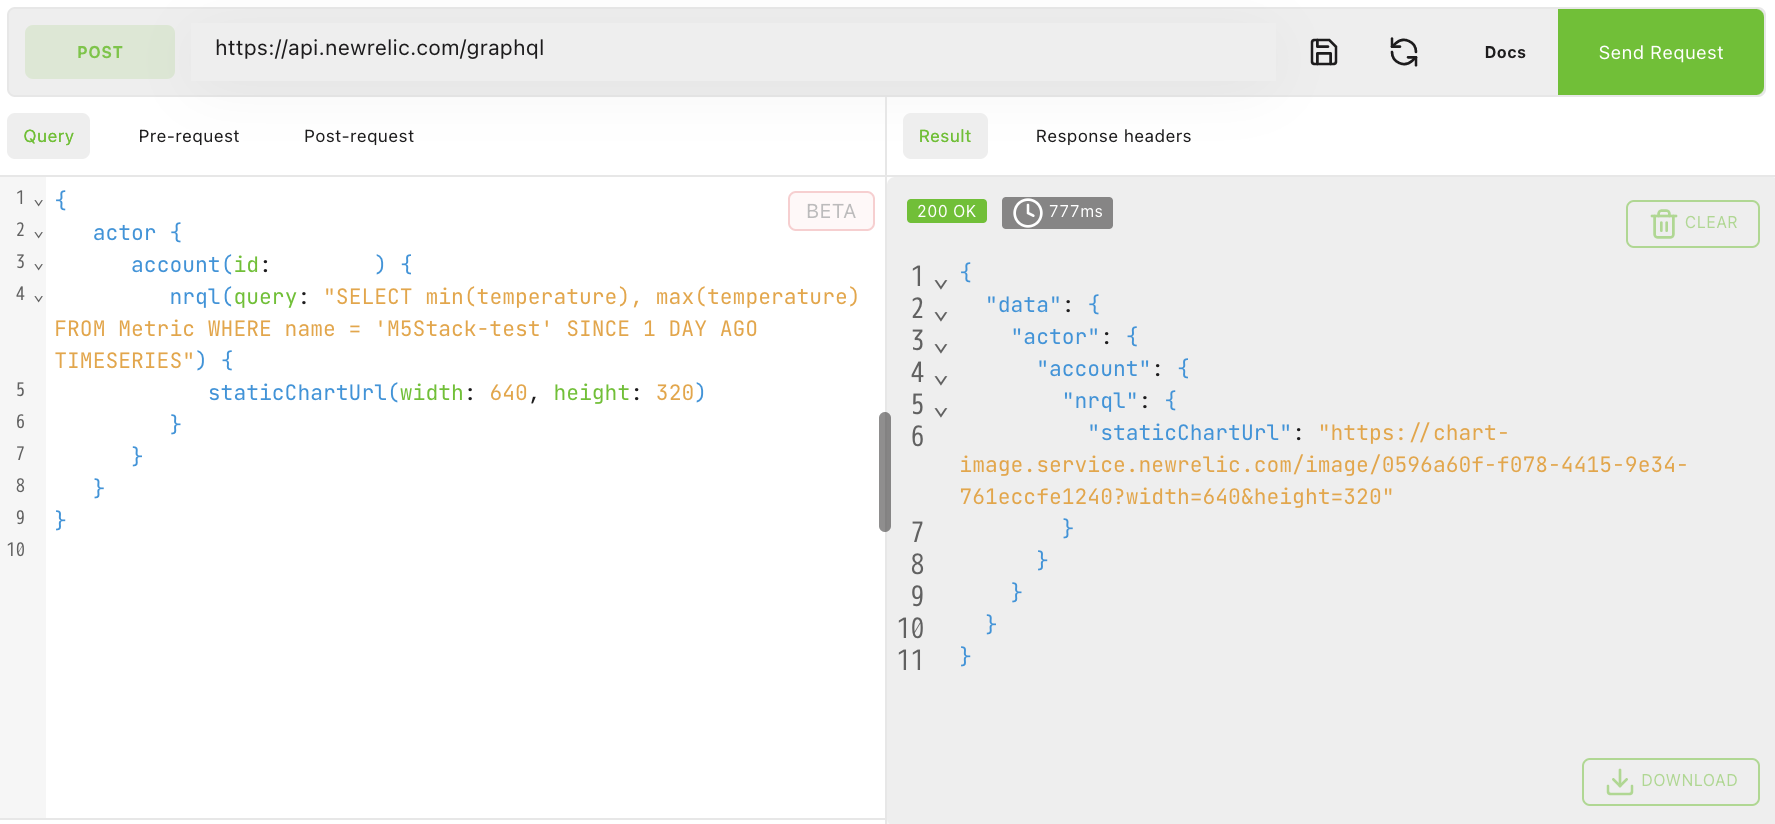
Task: Click the query editor vertical scrollbar
Action: click(884, 472)
